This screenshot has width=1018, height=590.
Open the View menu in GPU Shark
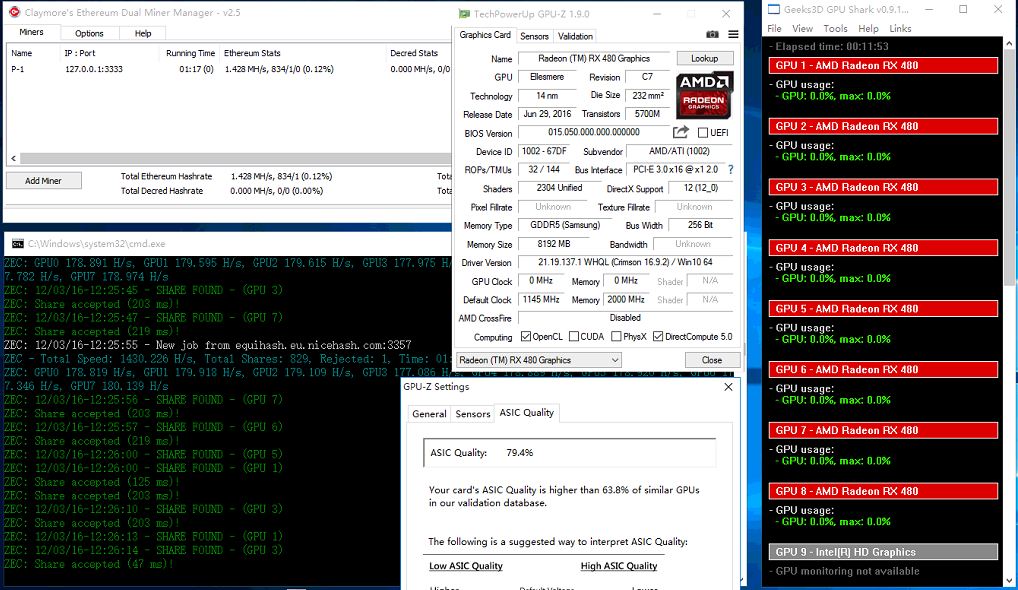[804, 29]
